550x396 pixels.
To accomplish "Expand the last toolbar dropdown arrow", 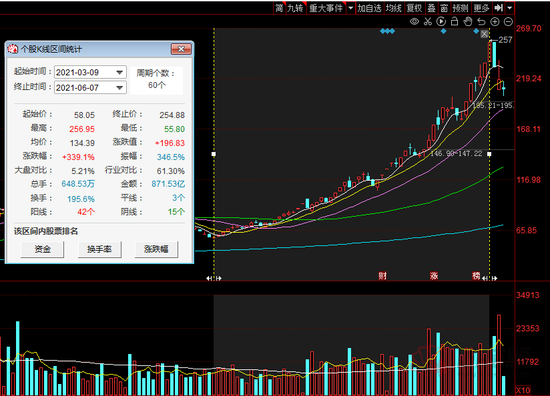I will [510, 8].
